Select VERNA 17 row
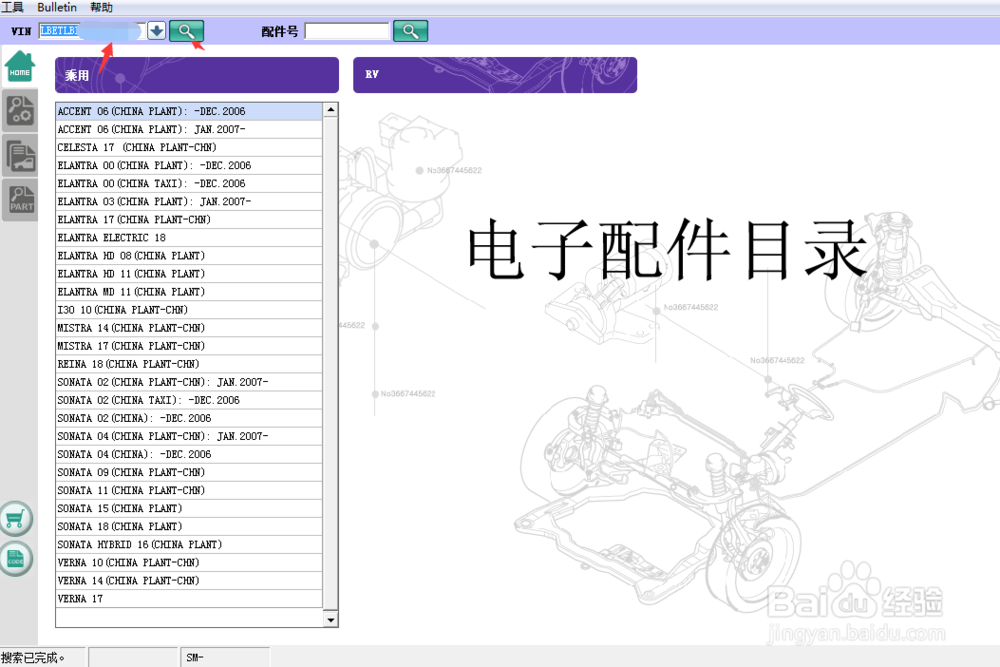1000x667 pixels. (189, 599)
